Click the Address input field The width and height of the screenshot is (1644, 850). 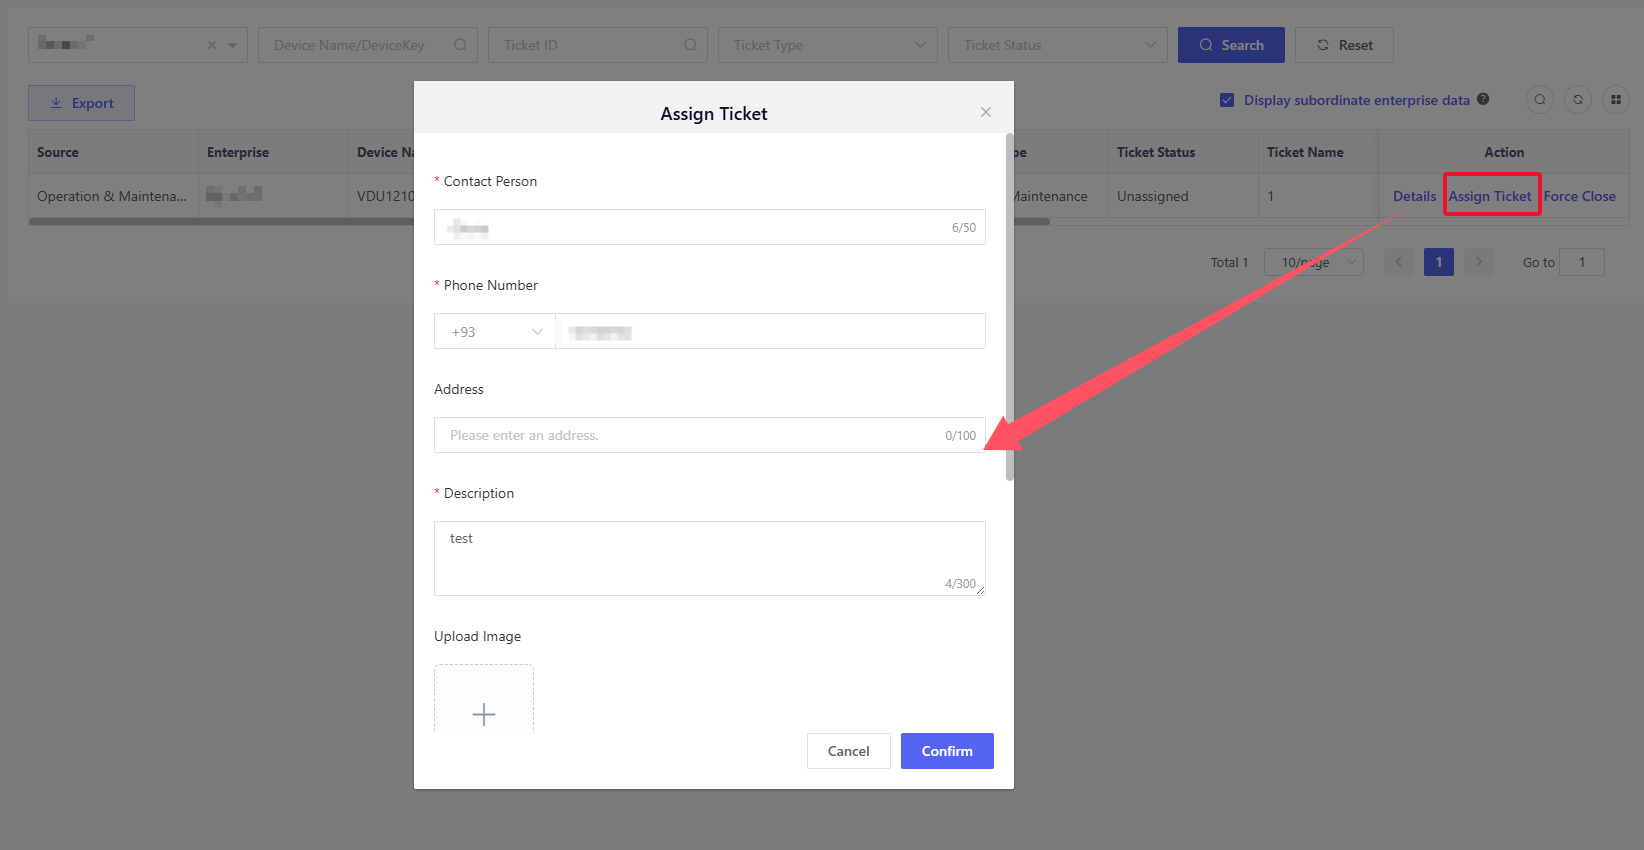pos(690,435)
